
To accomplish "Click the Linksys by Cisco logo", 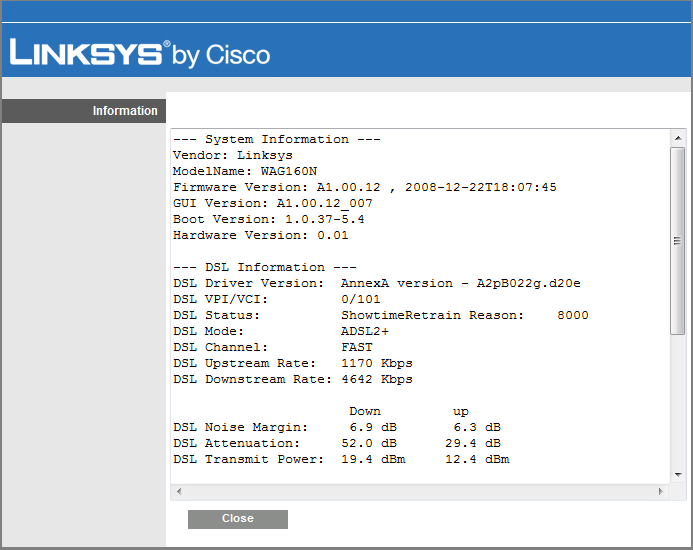I will 140,53.
